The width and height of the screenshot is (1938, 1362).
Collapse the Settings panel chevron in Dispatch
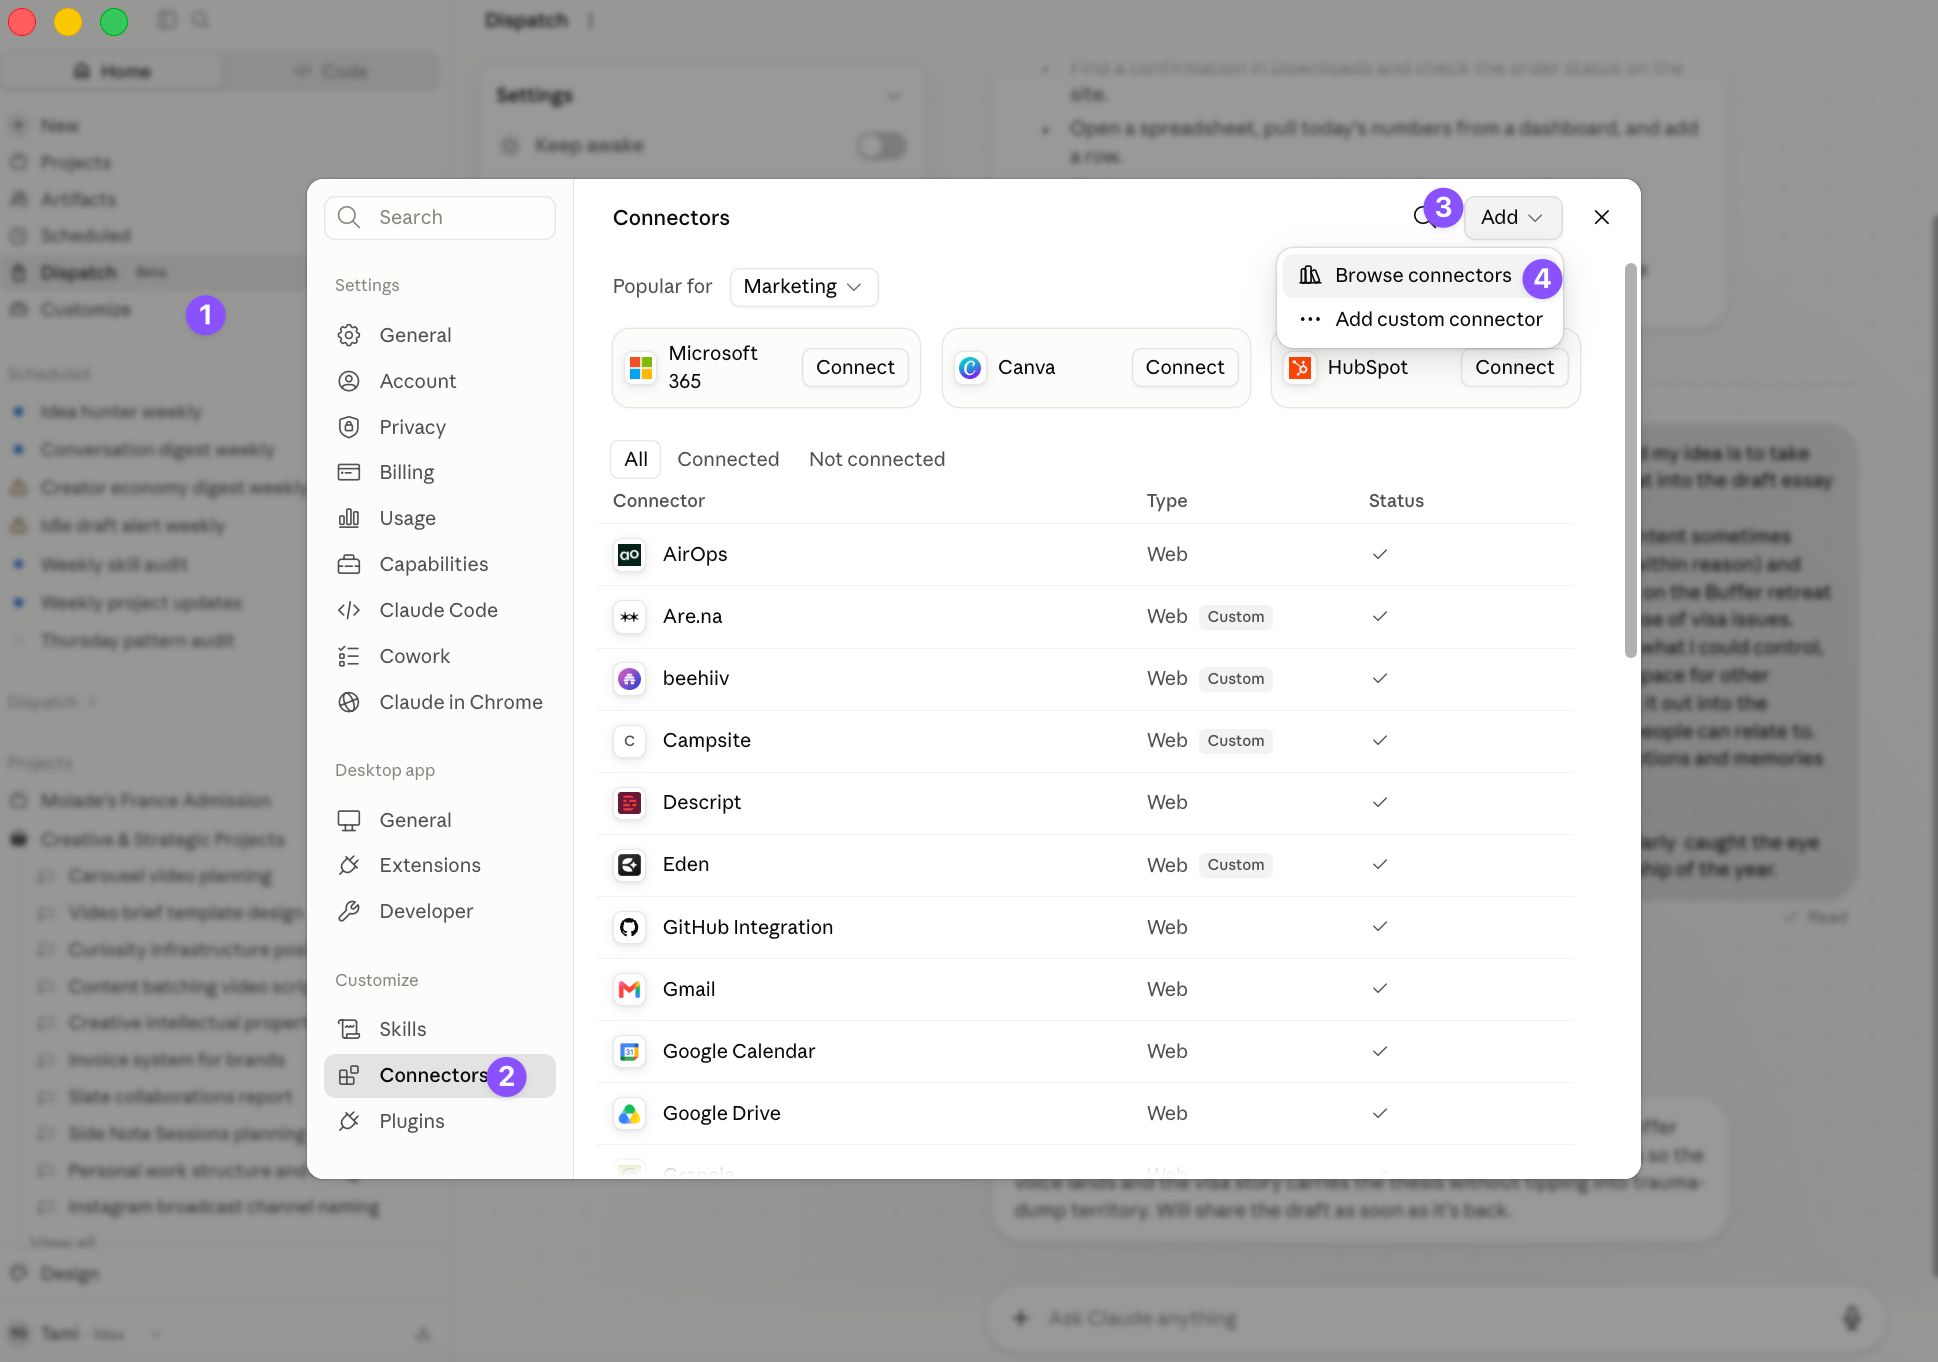tap(893, 97)
